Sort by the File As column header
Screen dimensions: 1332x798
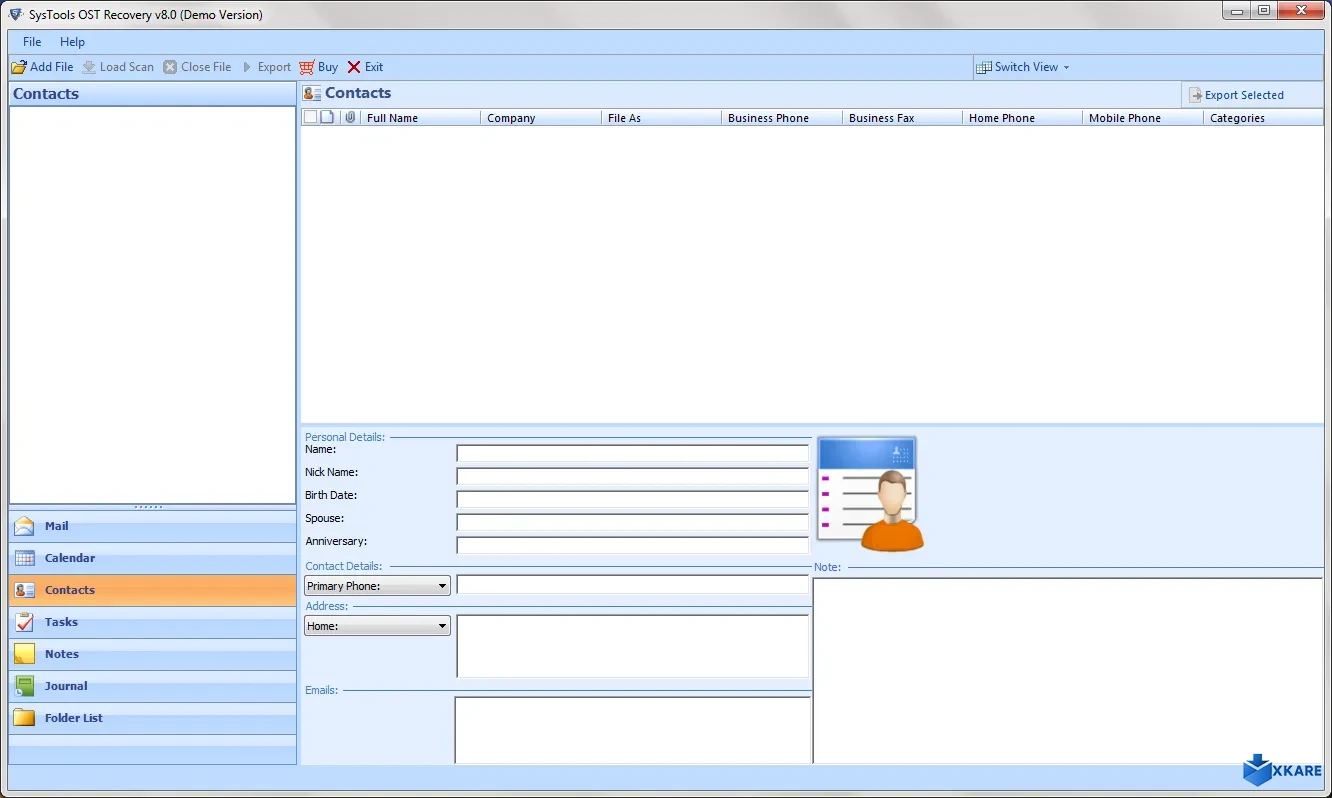[661, 118]
